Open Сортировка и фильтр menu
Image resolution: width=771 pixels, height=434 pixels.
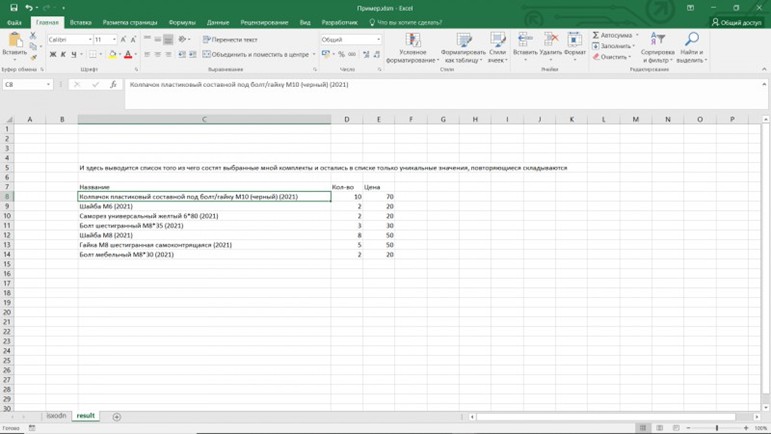point(657,48)
